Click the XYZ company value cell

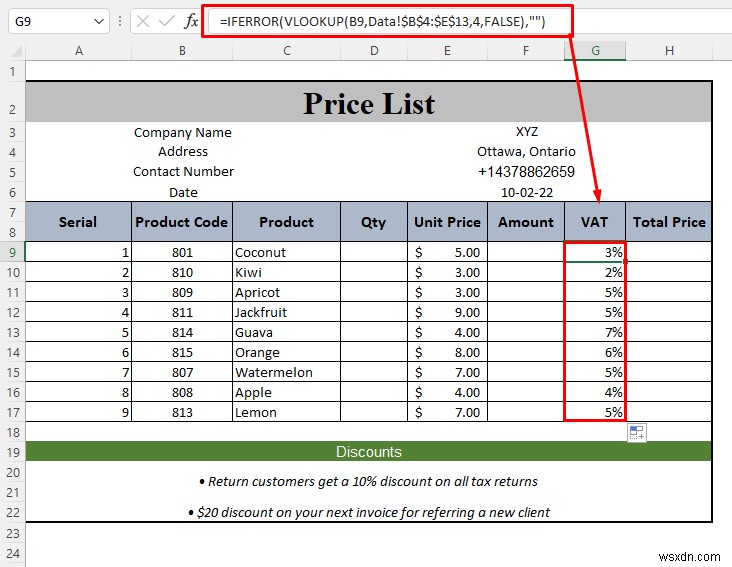click(x=526, y=132)
